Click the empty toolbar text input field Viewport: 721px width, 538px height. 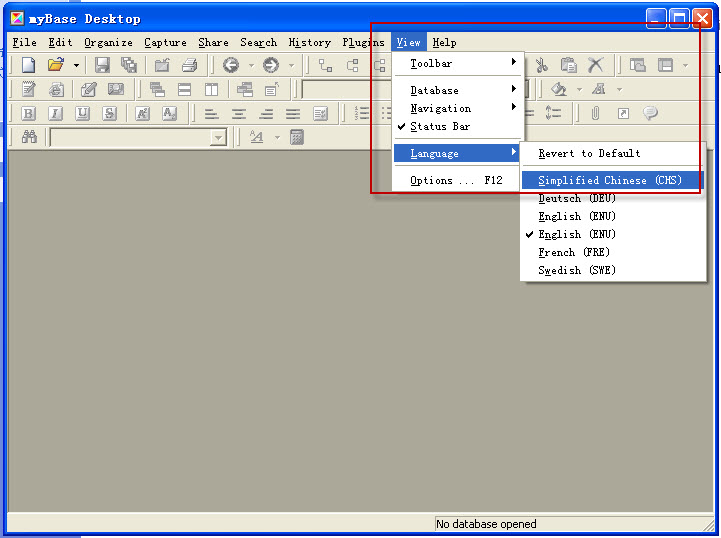pyautogui.click(x=347, y=89)
